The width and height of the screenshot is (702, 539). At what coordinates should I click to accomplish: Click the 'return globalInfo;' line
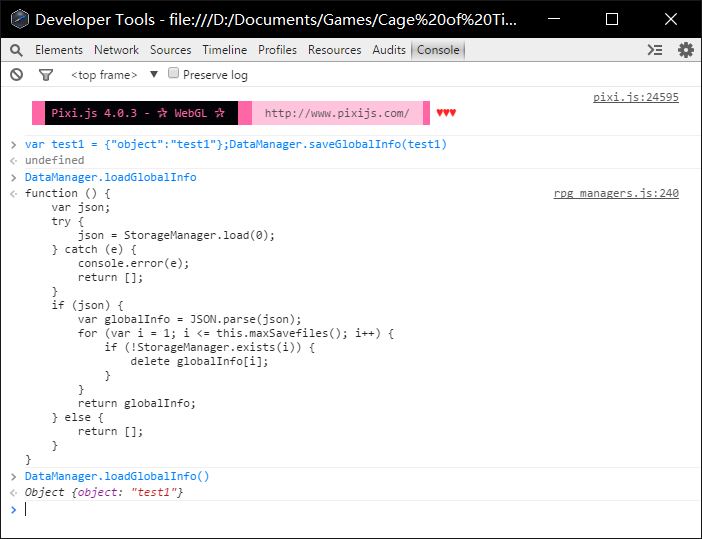[137, 403]
